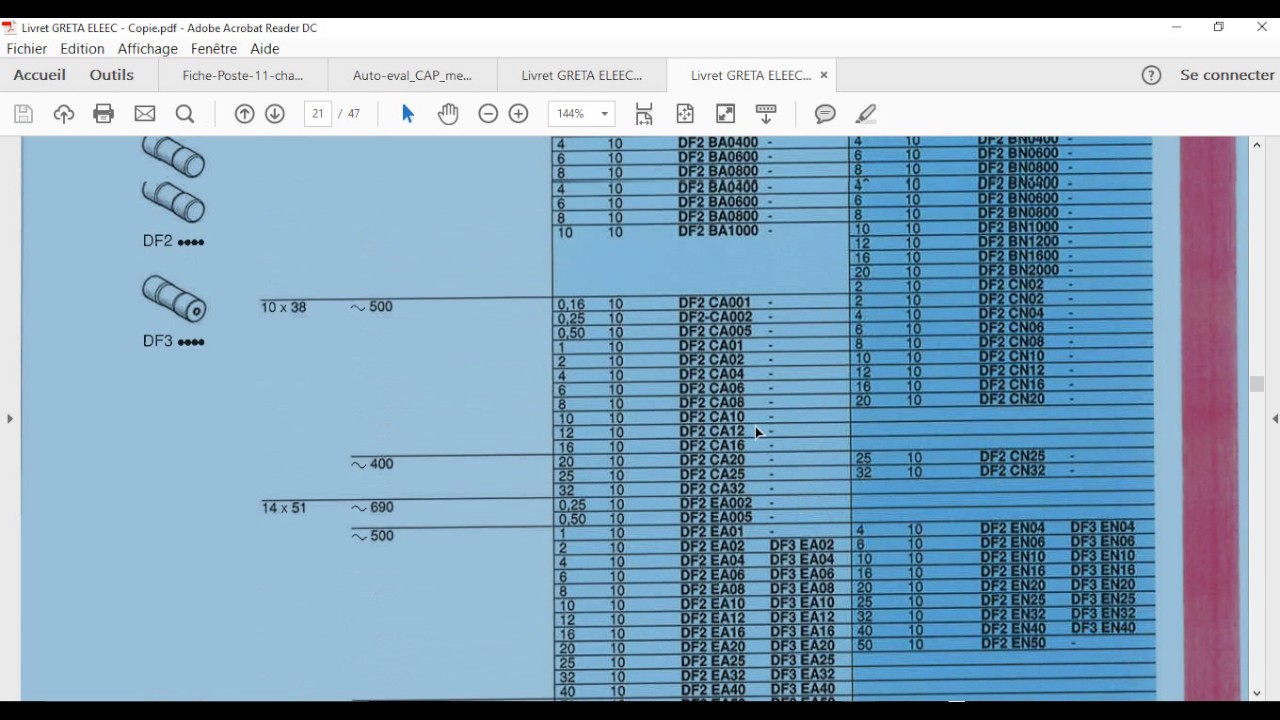Add a comment note icon

(825, 114)
